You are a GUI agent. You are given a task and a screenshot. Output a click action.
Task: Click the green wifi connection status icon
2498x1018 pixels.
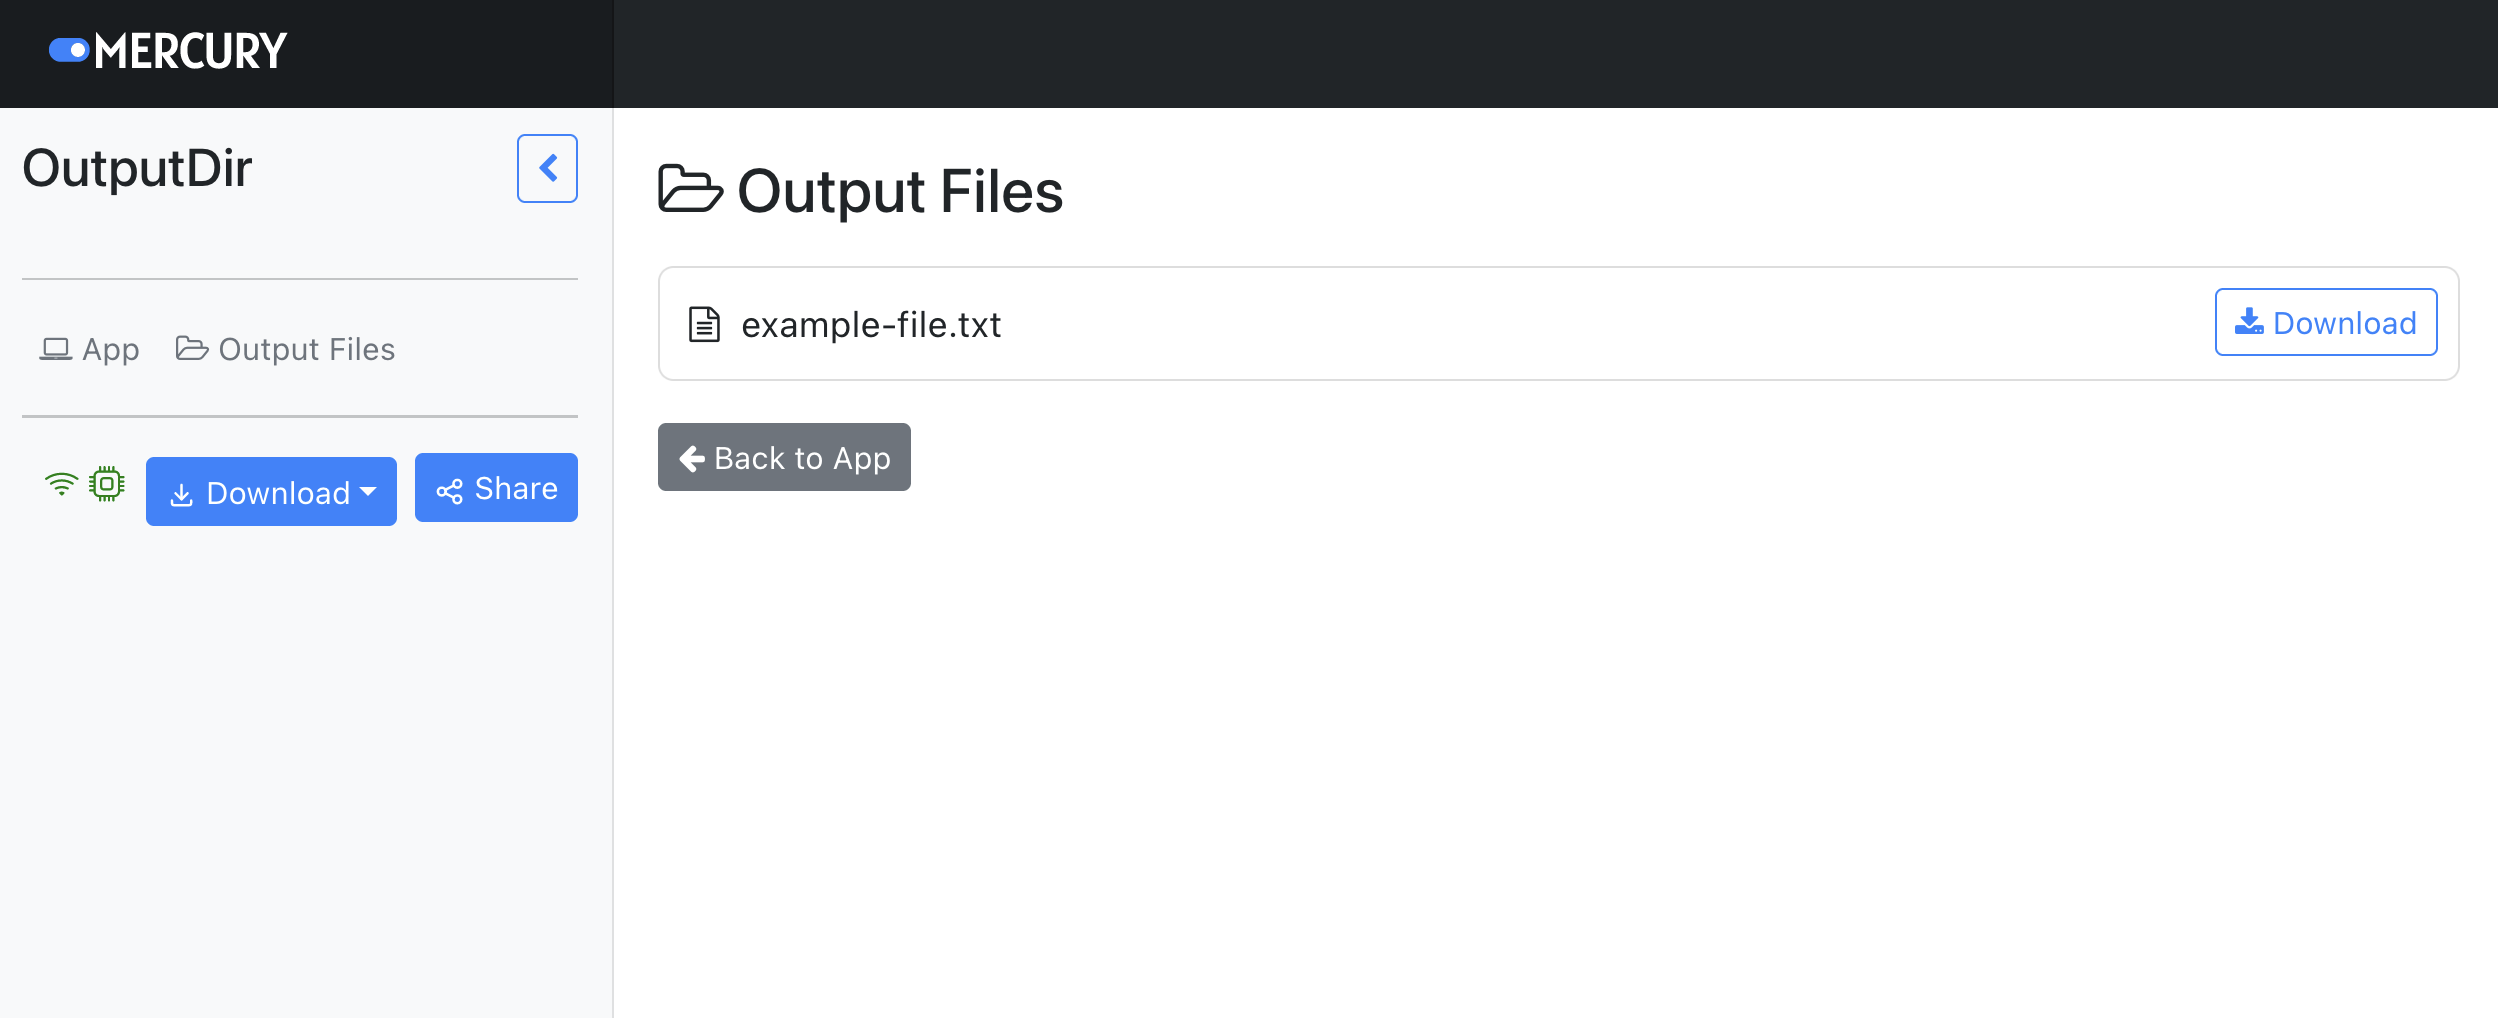pos(62,484)
